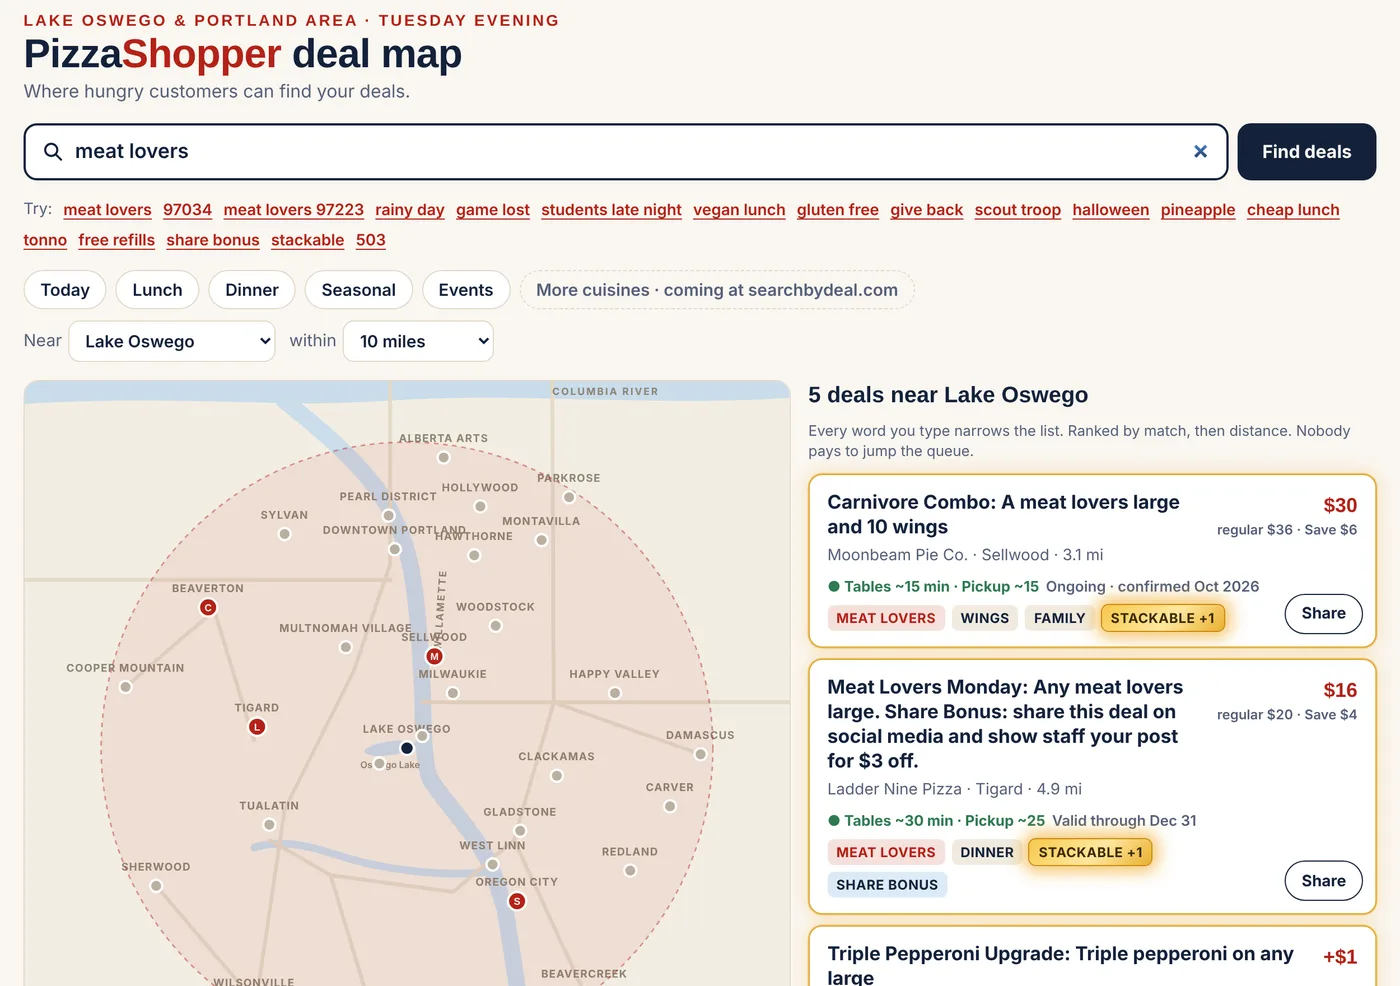Click the 'More cuisines' searchbydeal.com chip
Image resolution: width=1400 pixels, height=986 pixels.
(717, 290)
